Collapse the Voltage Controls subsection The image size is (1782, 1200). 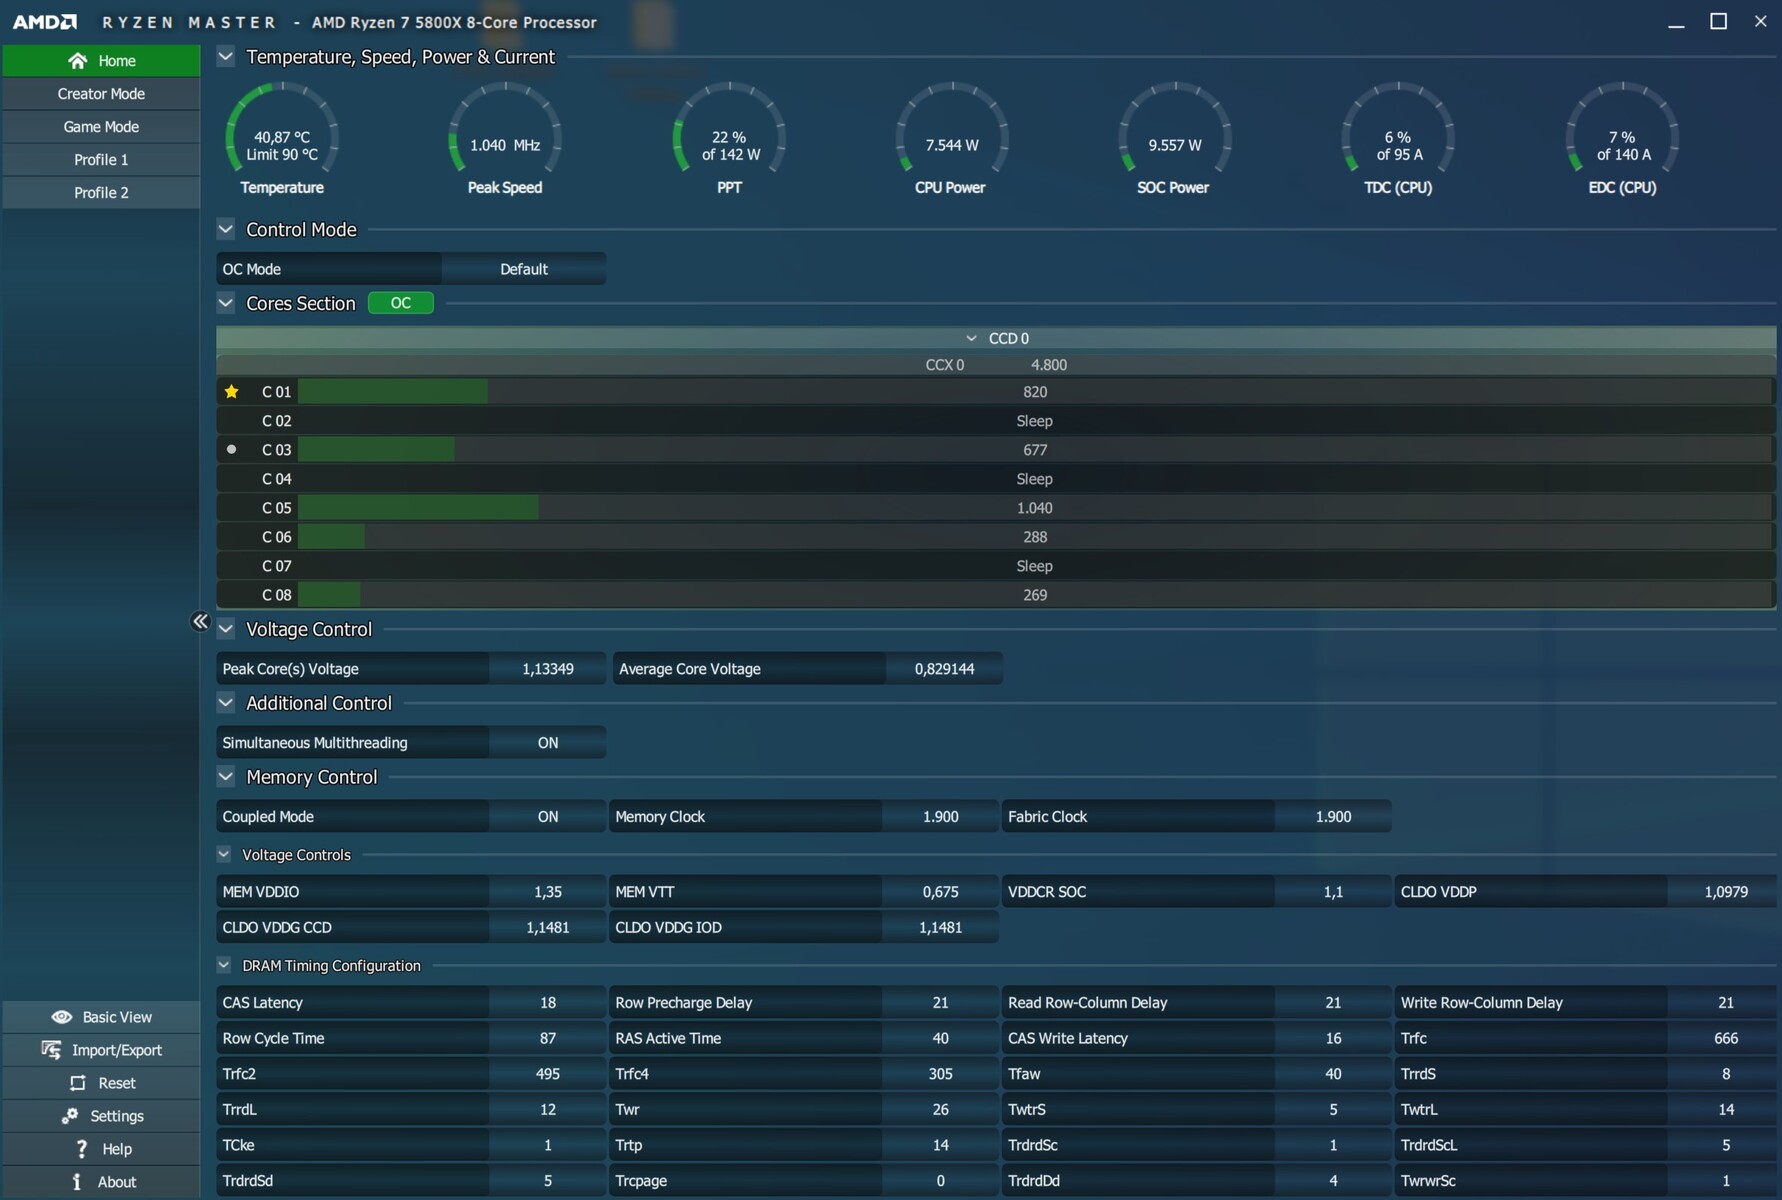[224, 855]
